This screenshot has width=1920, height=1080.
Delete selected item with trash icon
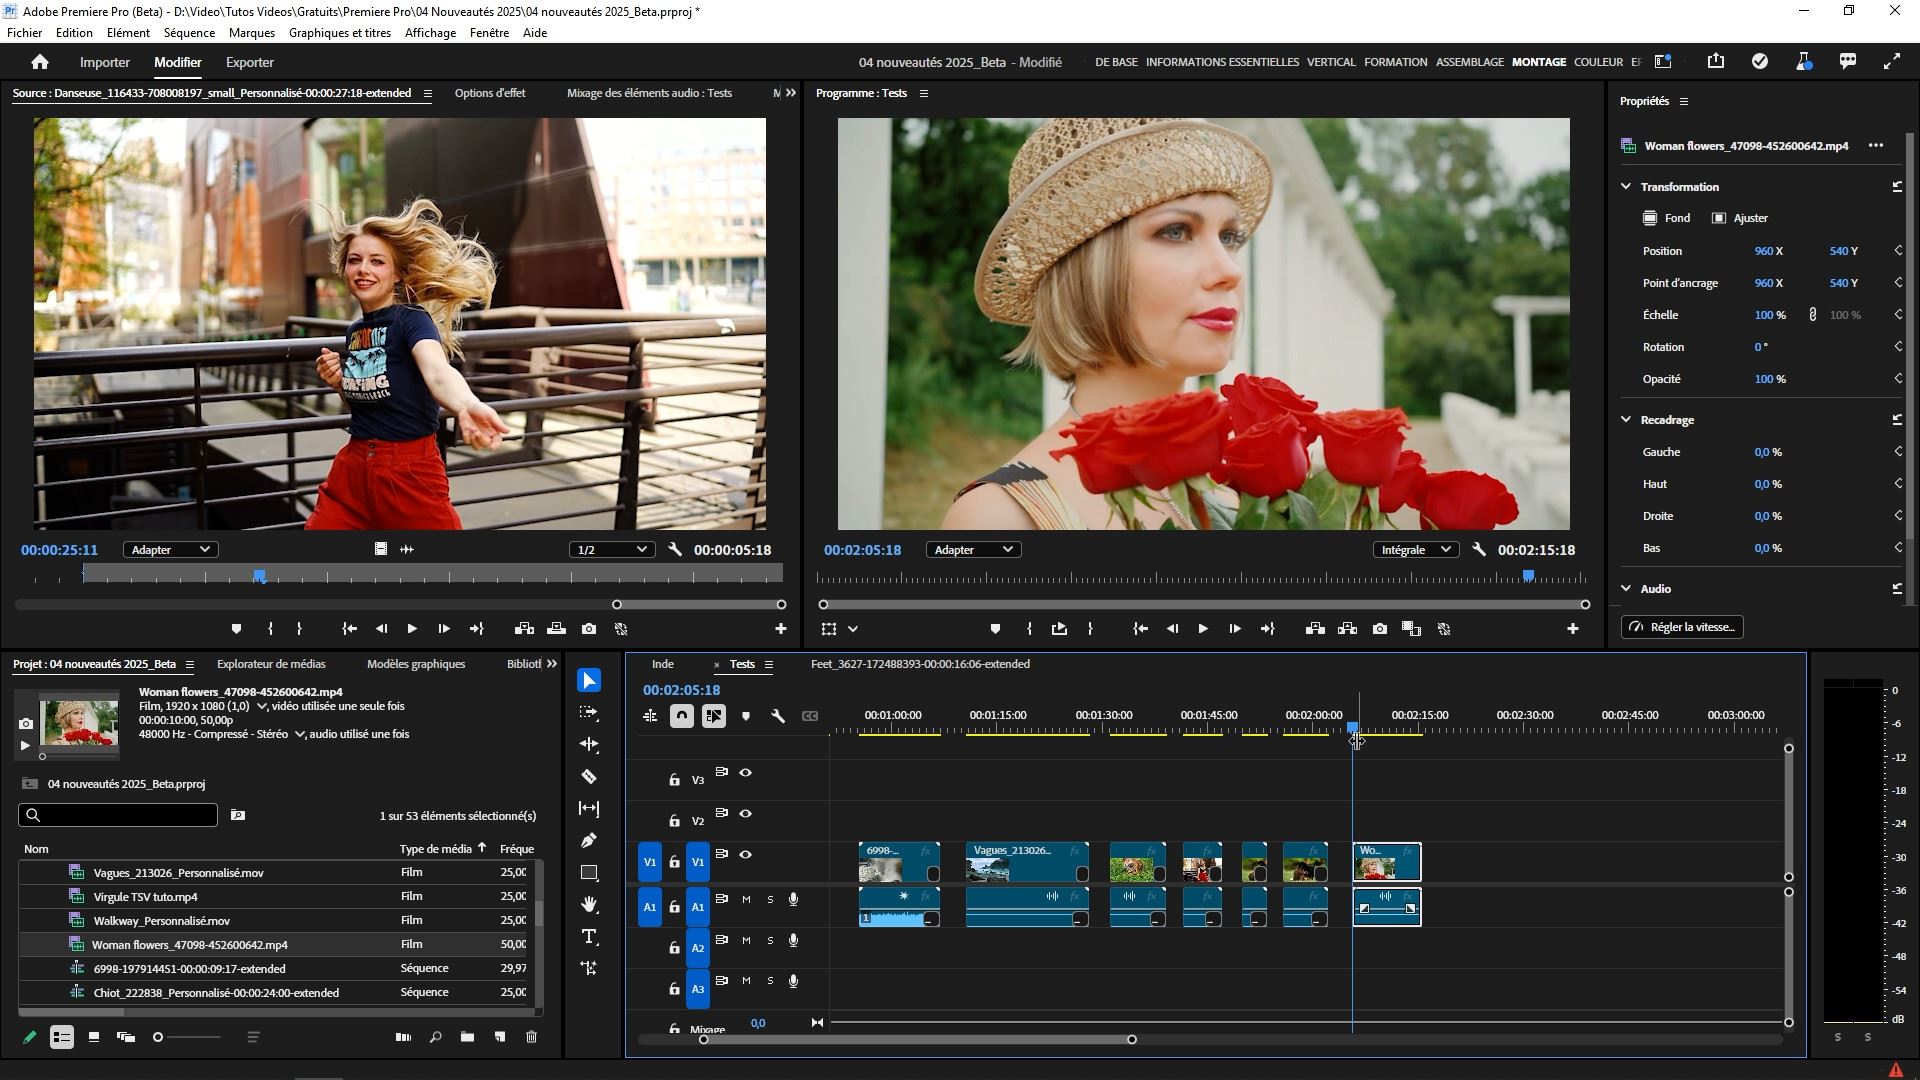click(532, 1037)
